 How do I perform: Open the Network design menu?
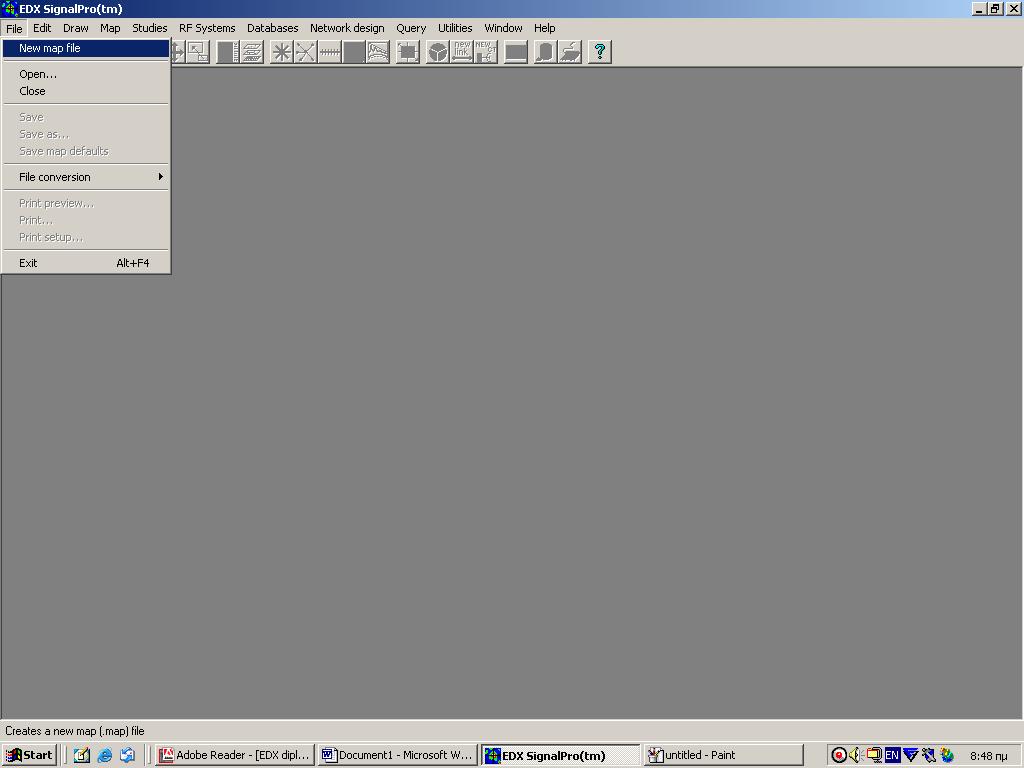[347, 28]
